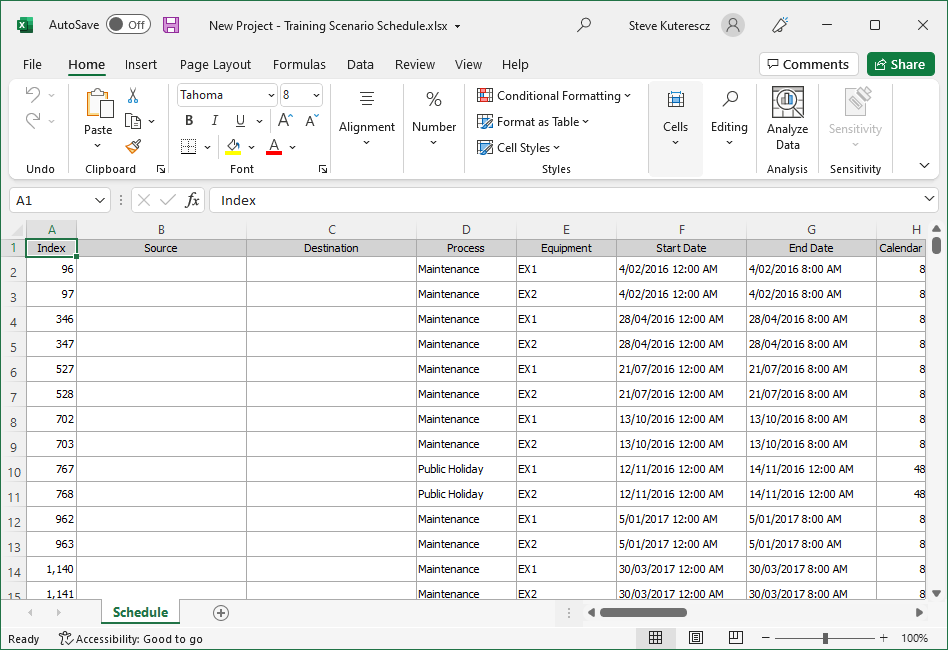Expand the Name Box dropdown arrow

click(100, 200)
